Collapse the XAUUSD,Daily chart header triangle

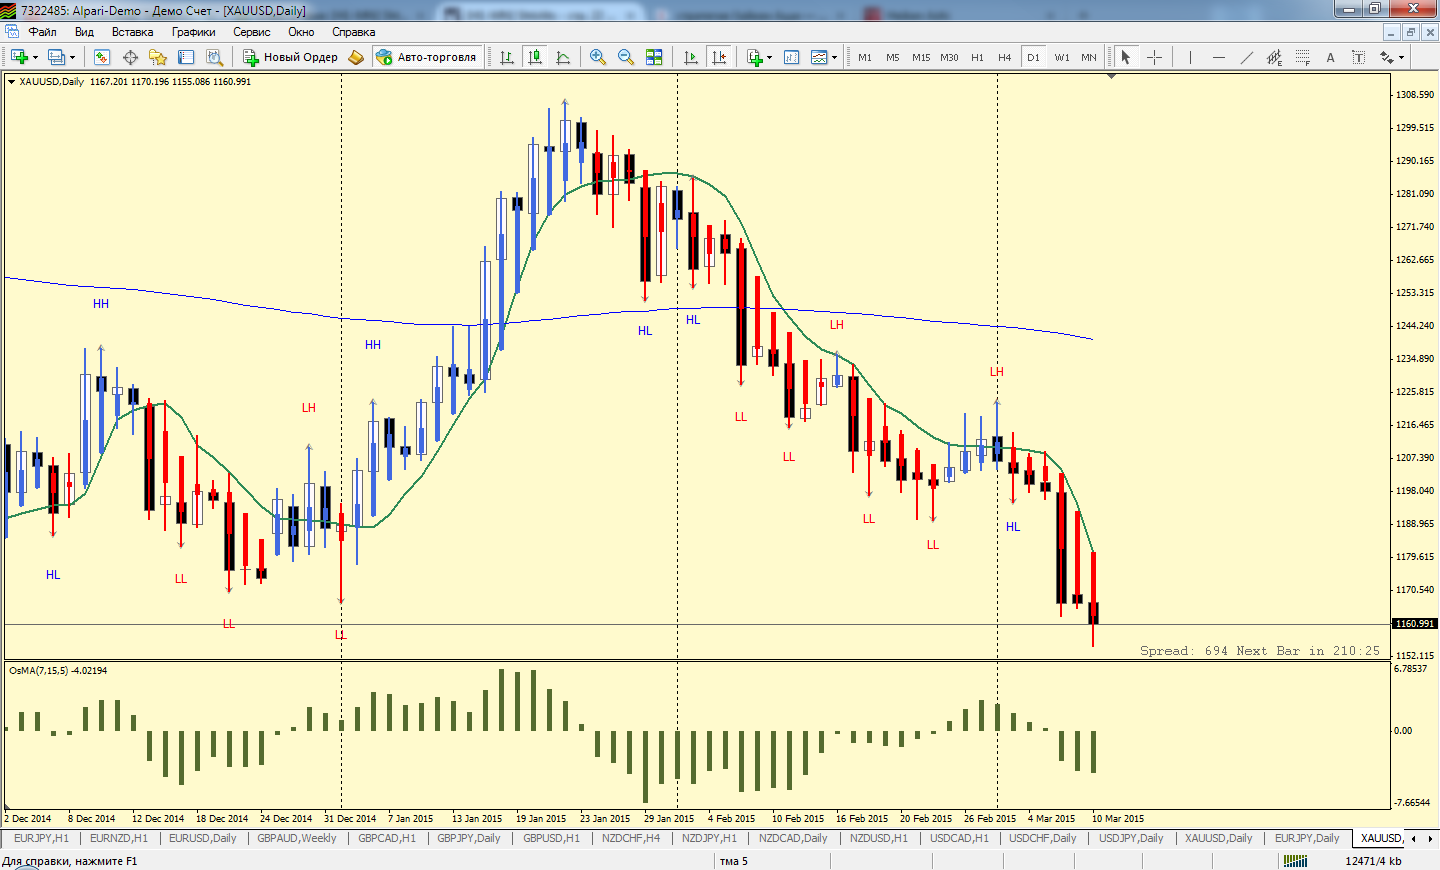tap(11, 82)
